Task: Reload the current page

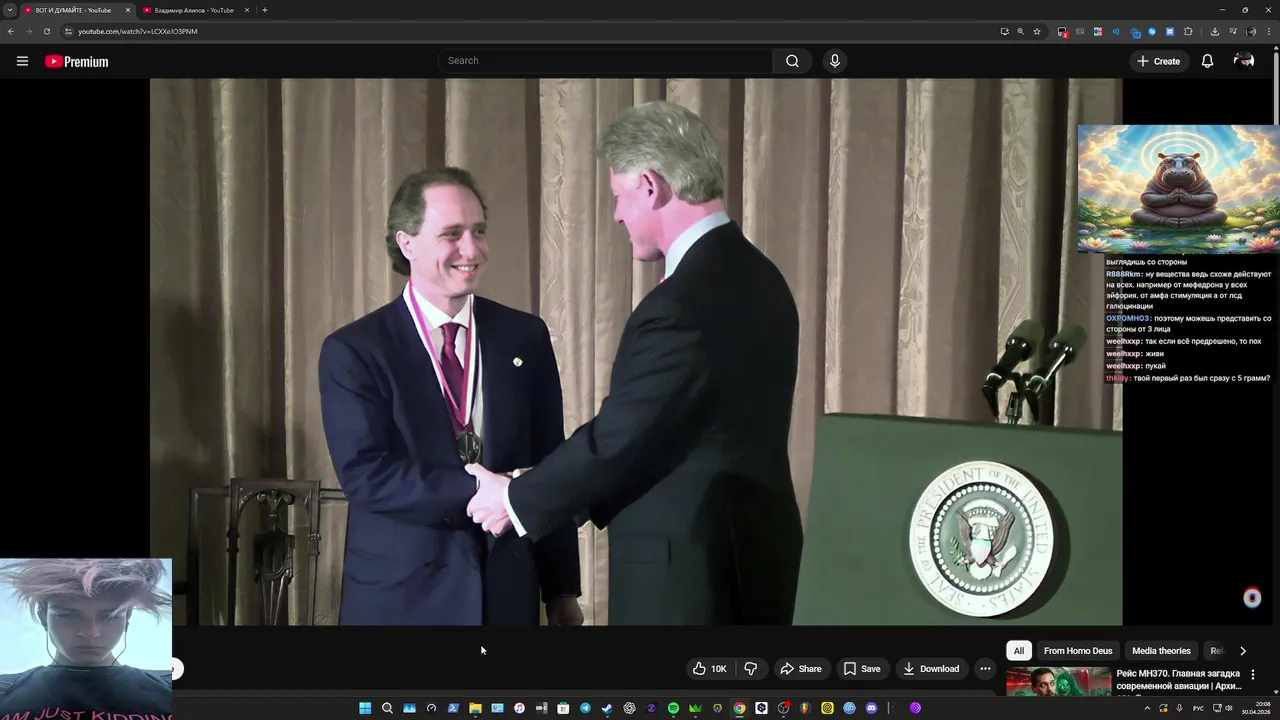Action: pyautogui.click(x=46, y=31)
